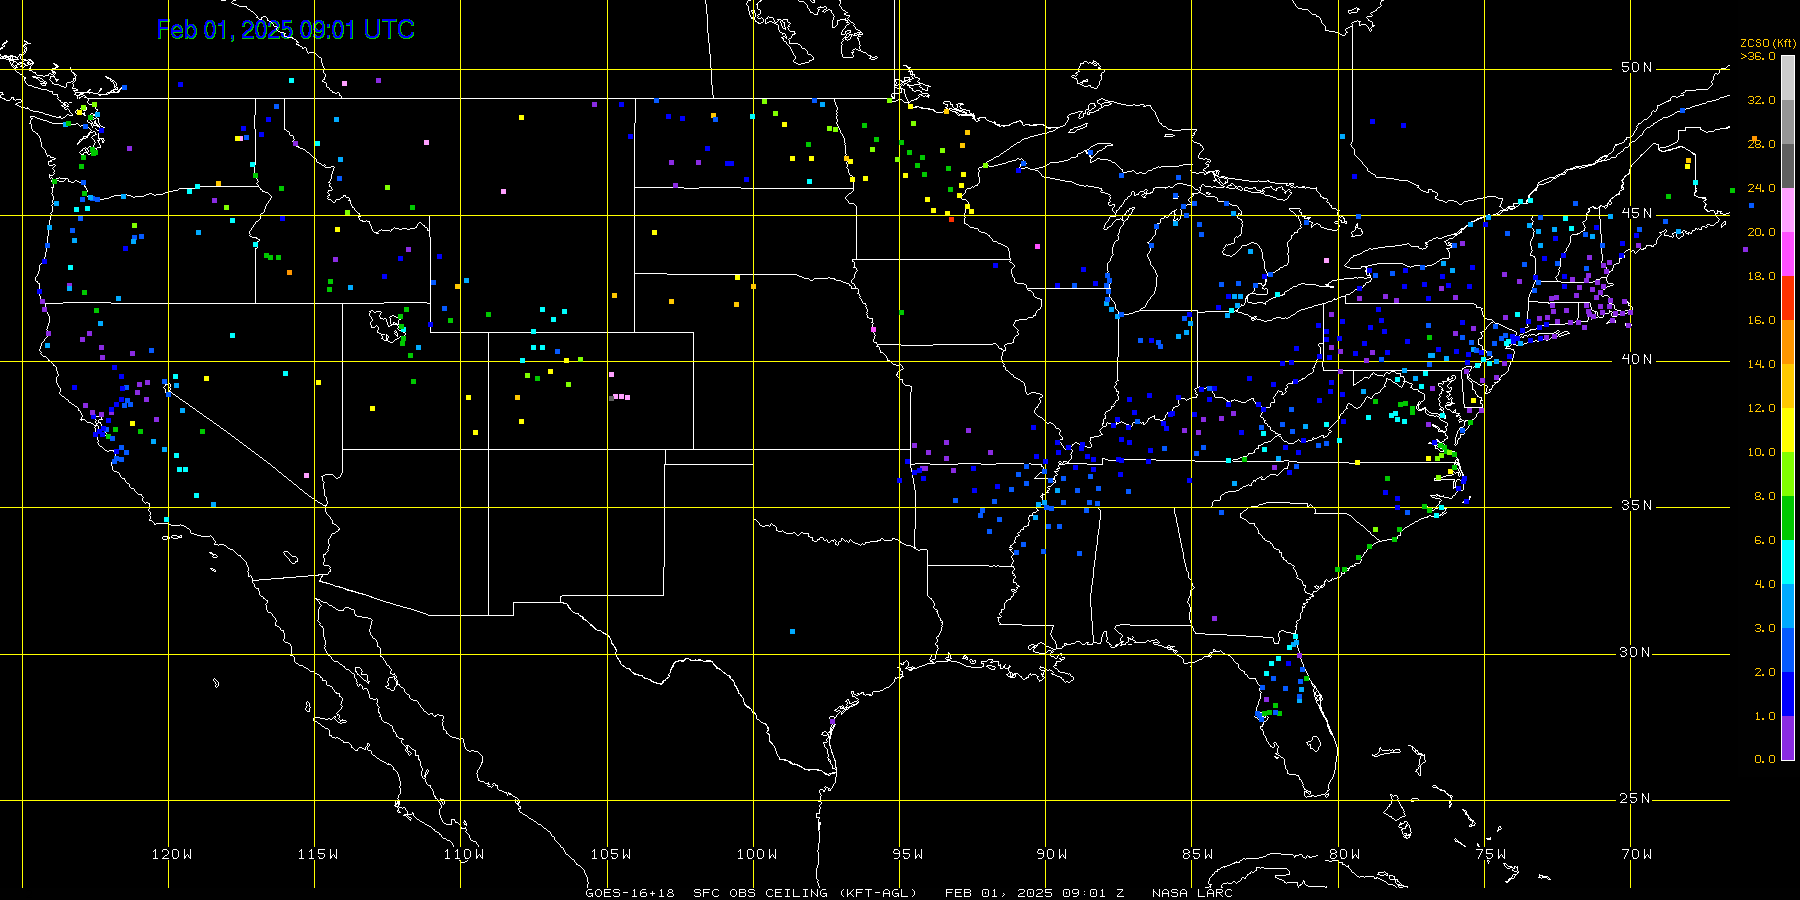Click the 25N latitude label

[x=1637, y=798]
